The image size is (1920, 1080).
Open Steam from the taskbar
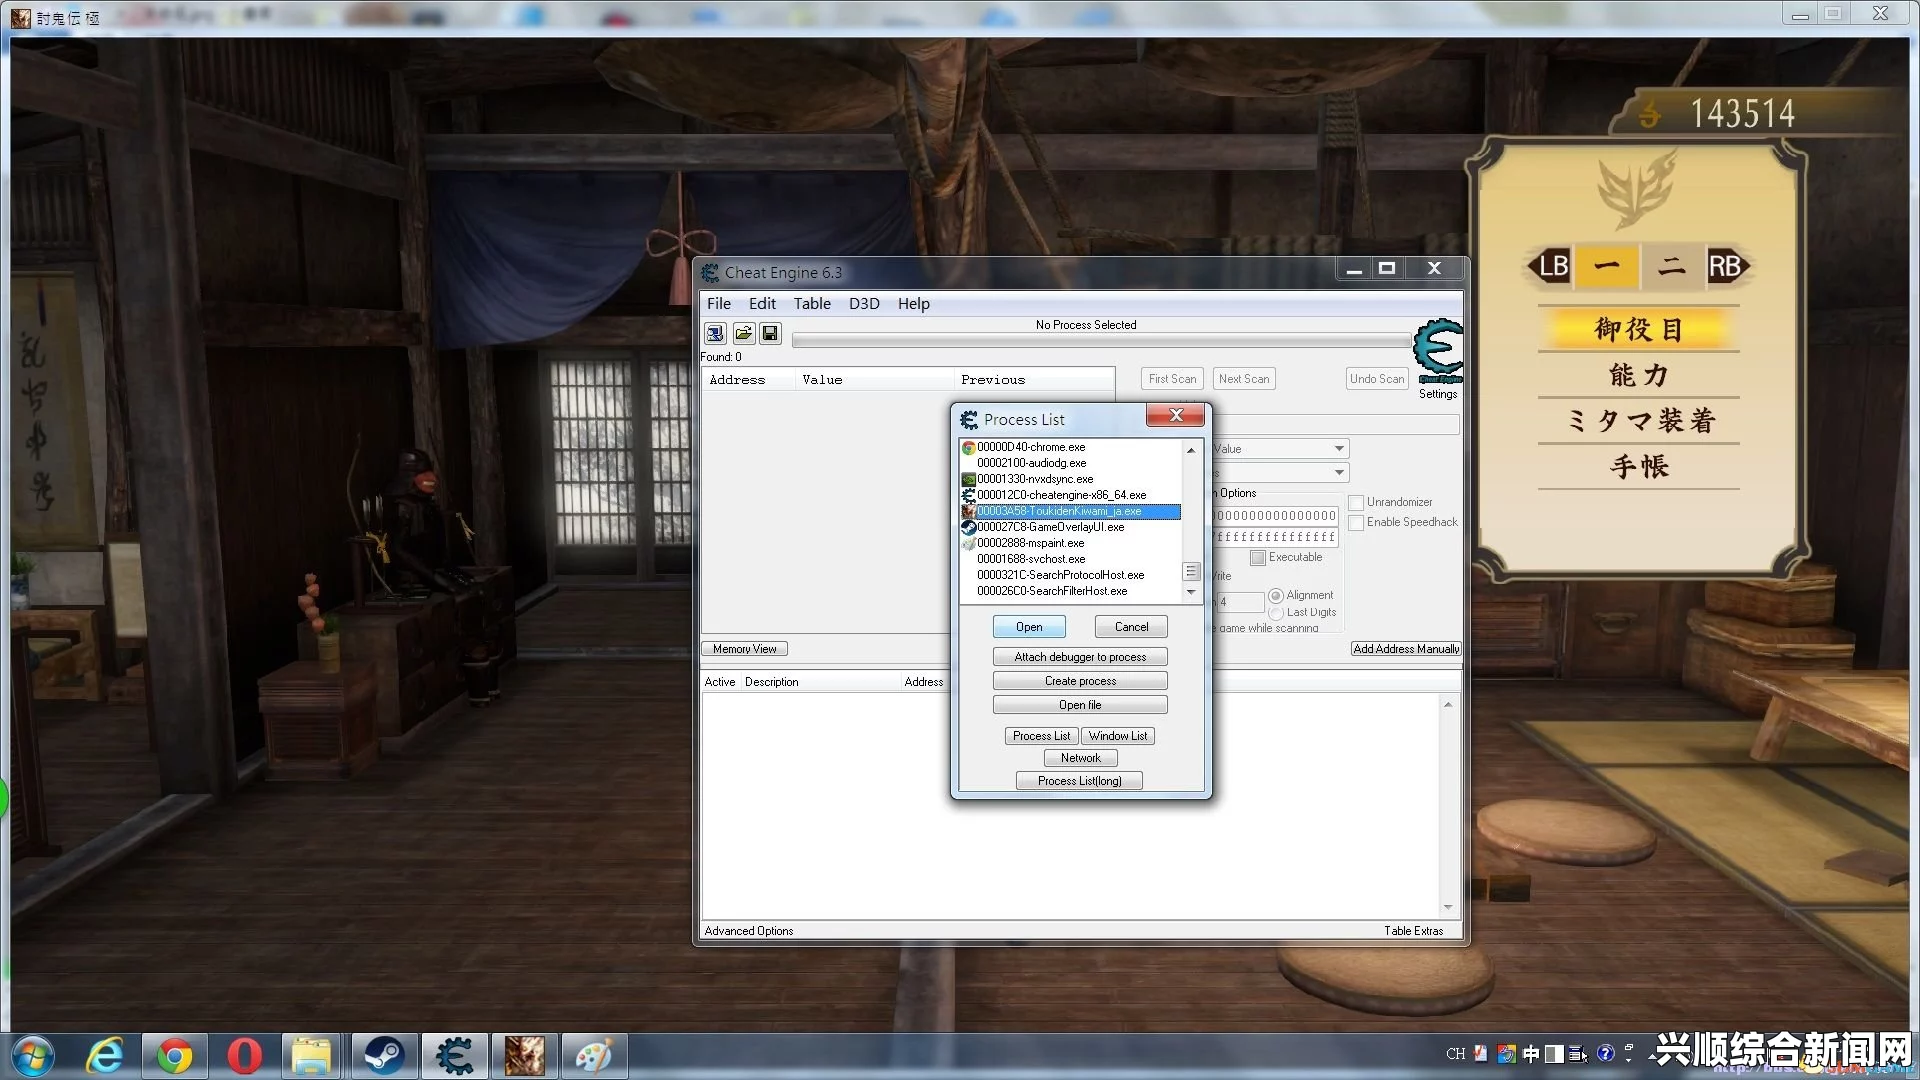point(383,1055)
